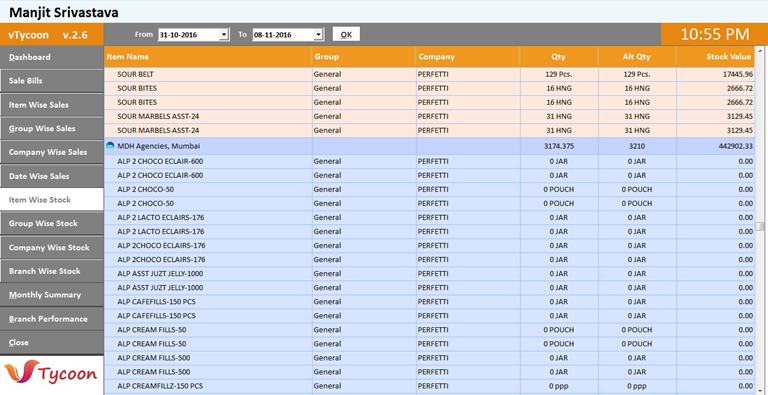Open Item Wise Sales report
768x395 pixels.
tap(51, 105)
